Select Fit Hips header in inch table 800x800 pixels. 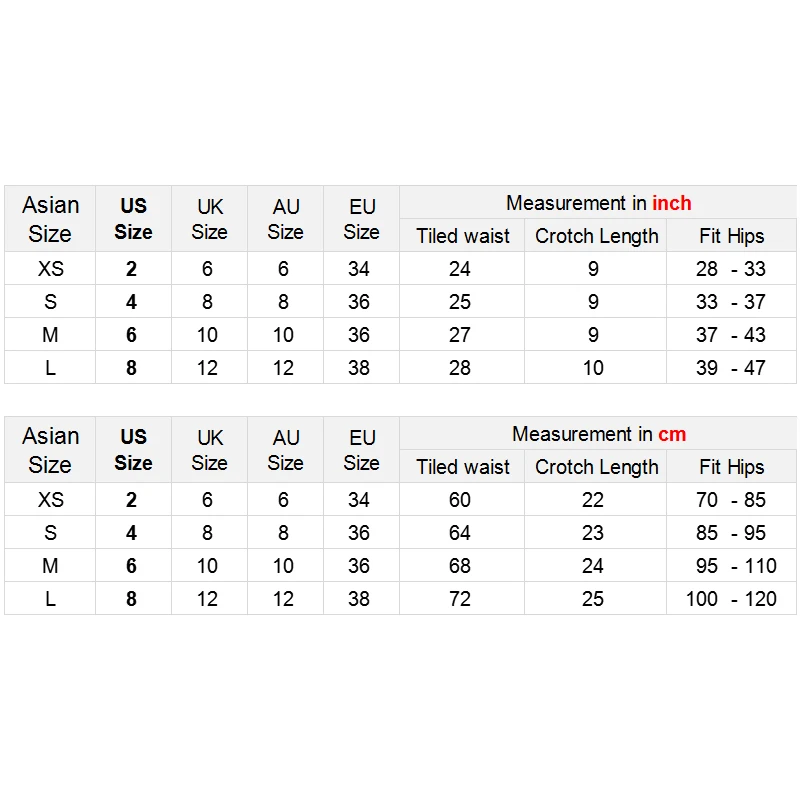coord(731,236)
